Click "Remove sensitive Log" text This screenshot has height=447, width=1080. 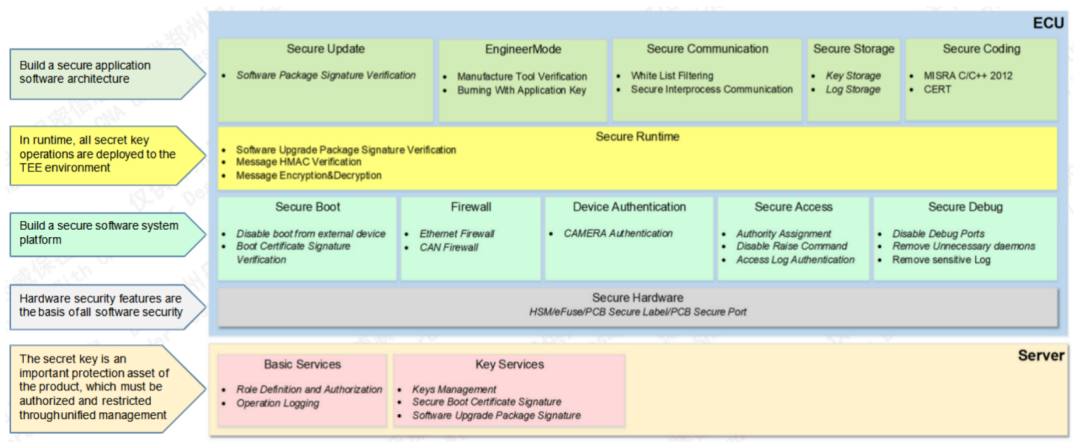click(x=941, y=260)
